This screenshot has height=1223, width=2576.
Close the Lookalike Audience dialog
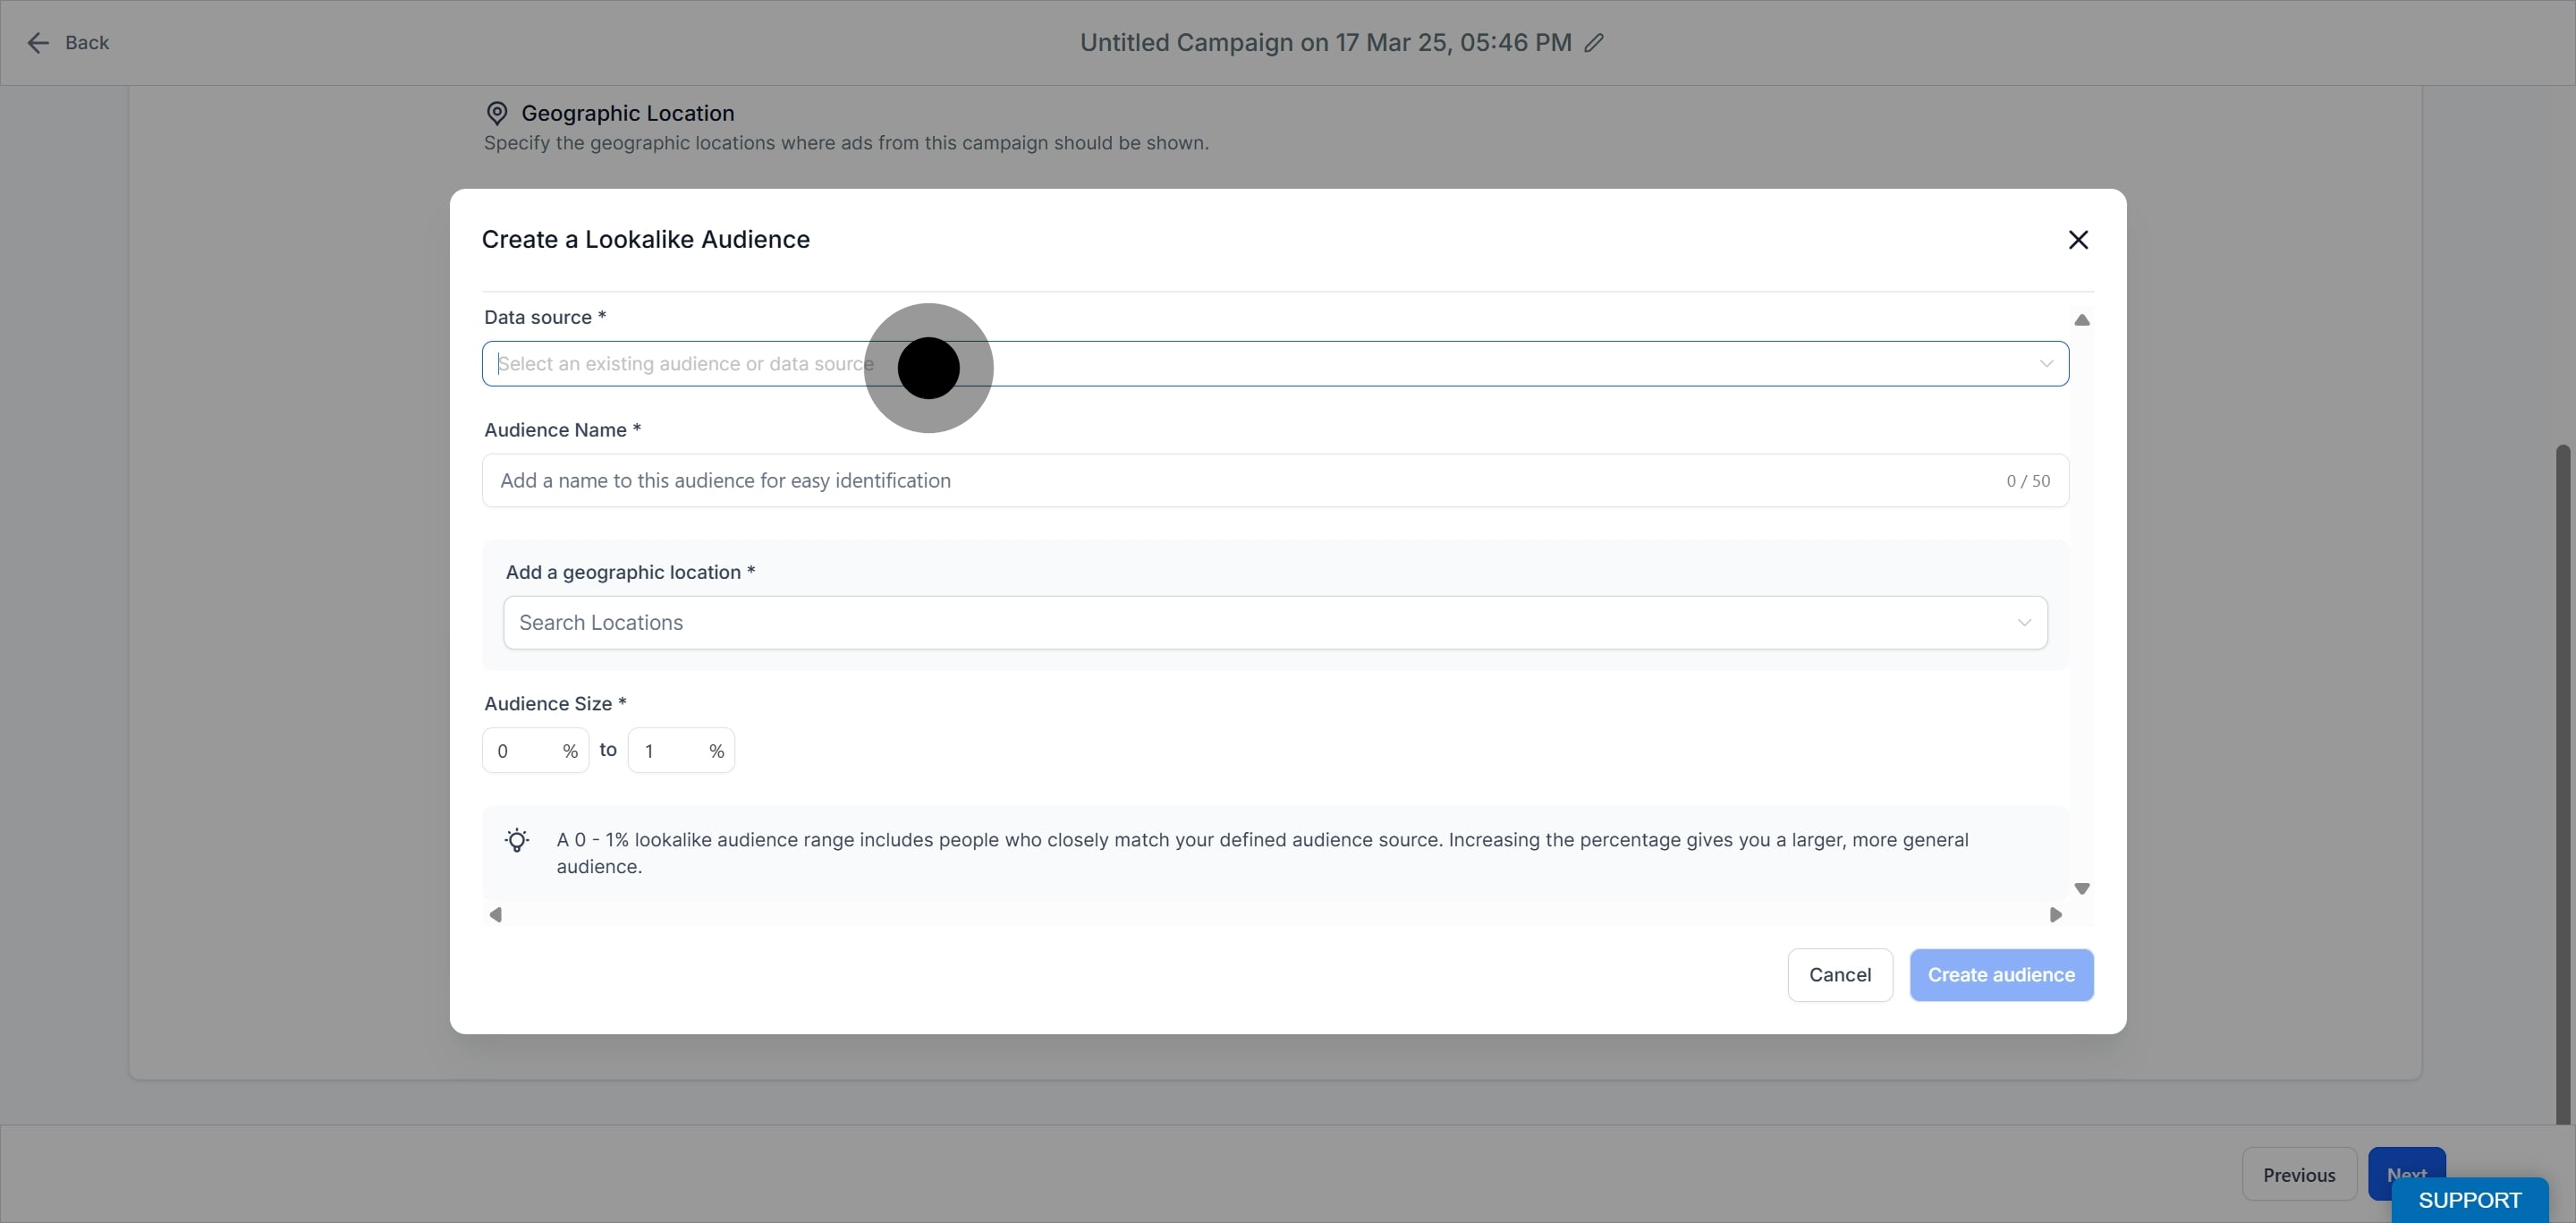click(2078, 240)
